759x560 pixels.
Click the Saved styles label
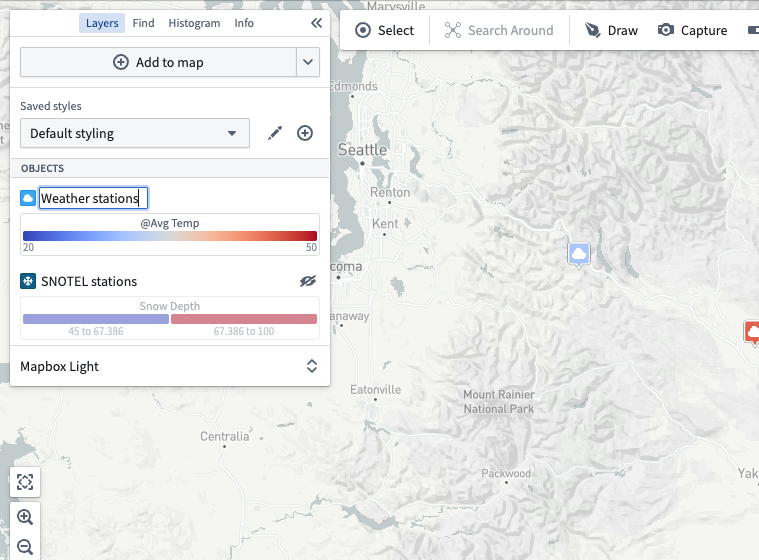(x=51, y=106)
